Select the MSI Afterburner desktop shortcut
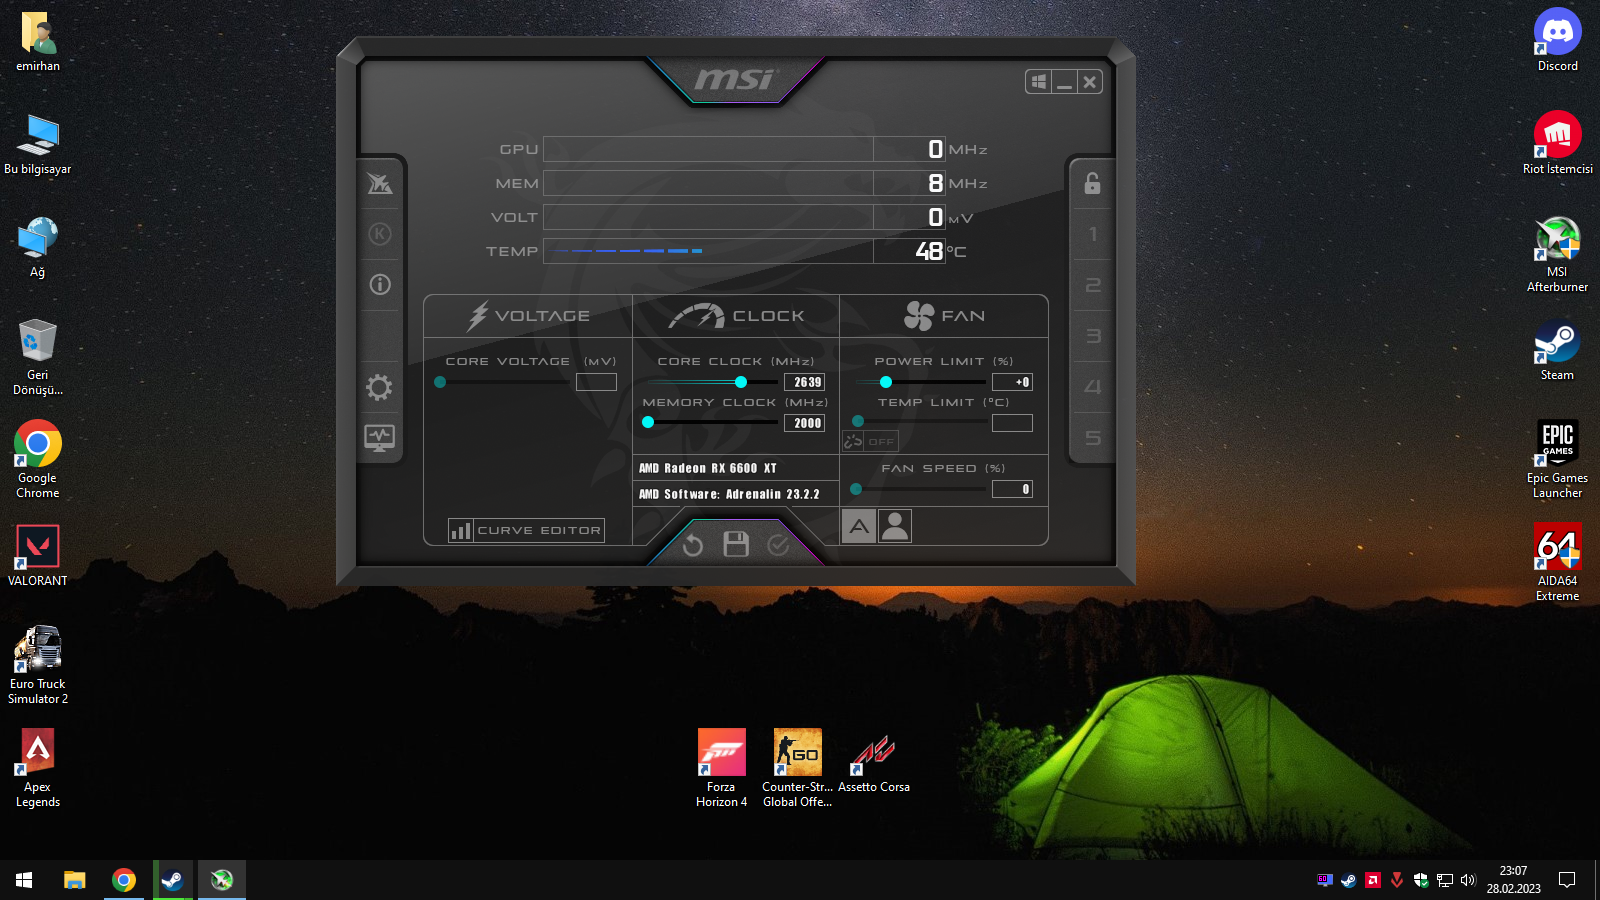The height and width of the screenshot is (900, 1600). pyautogui.click(x=1558, y=254)
